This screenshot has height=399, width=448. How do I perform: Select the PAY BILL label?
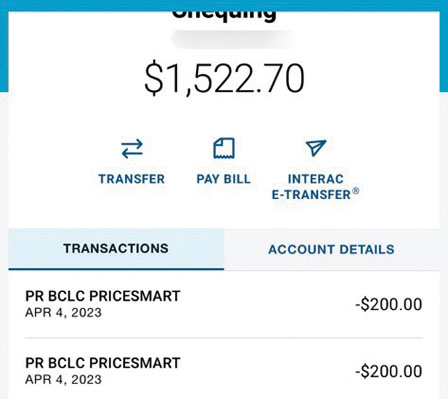point(224,179)
